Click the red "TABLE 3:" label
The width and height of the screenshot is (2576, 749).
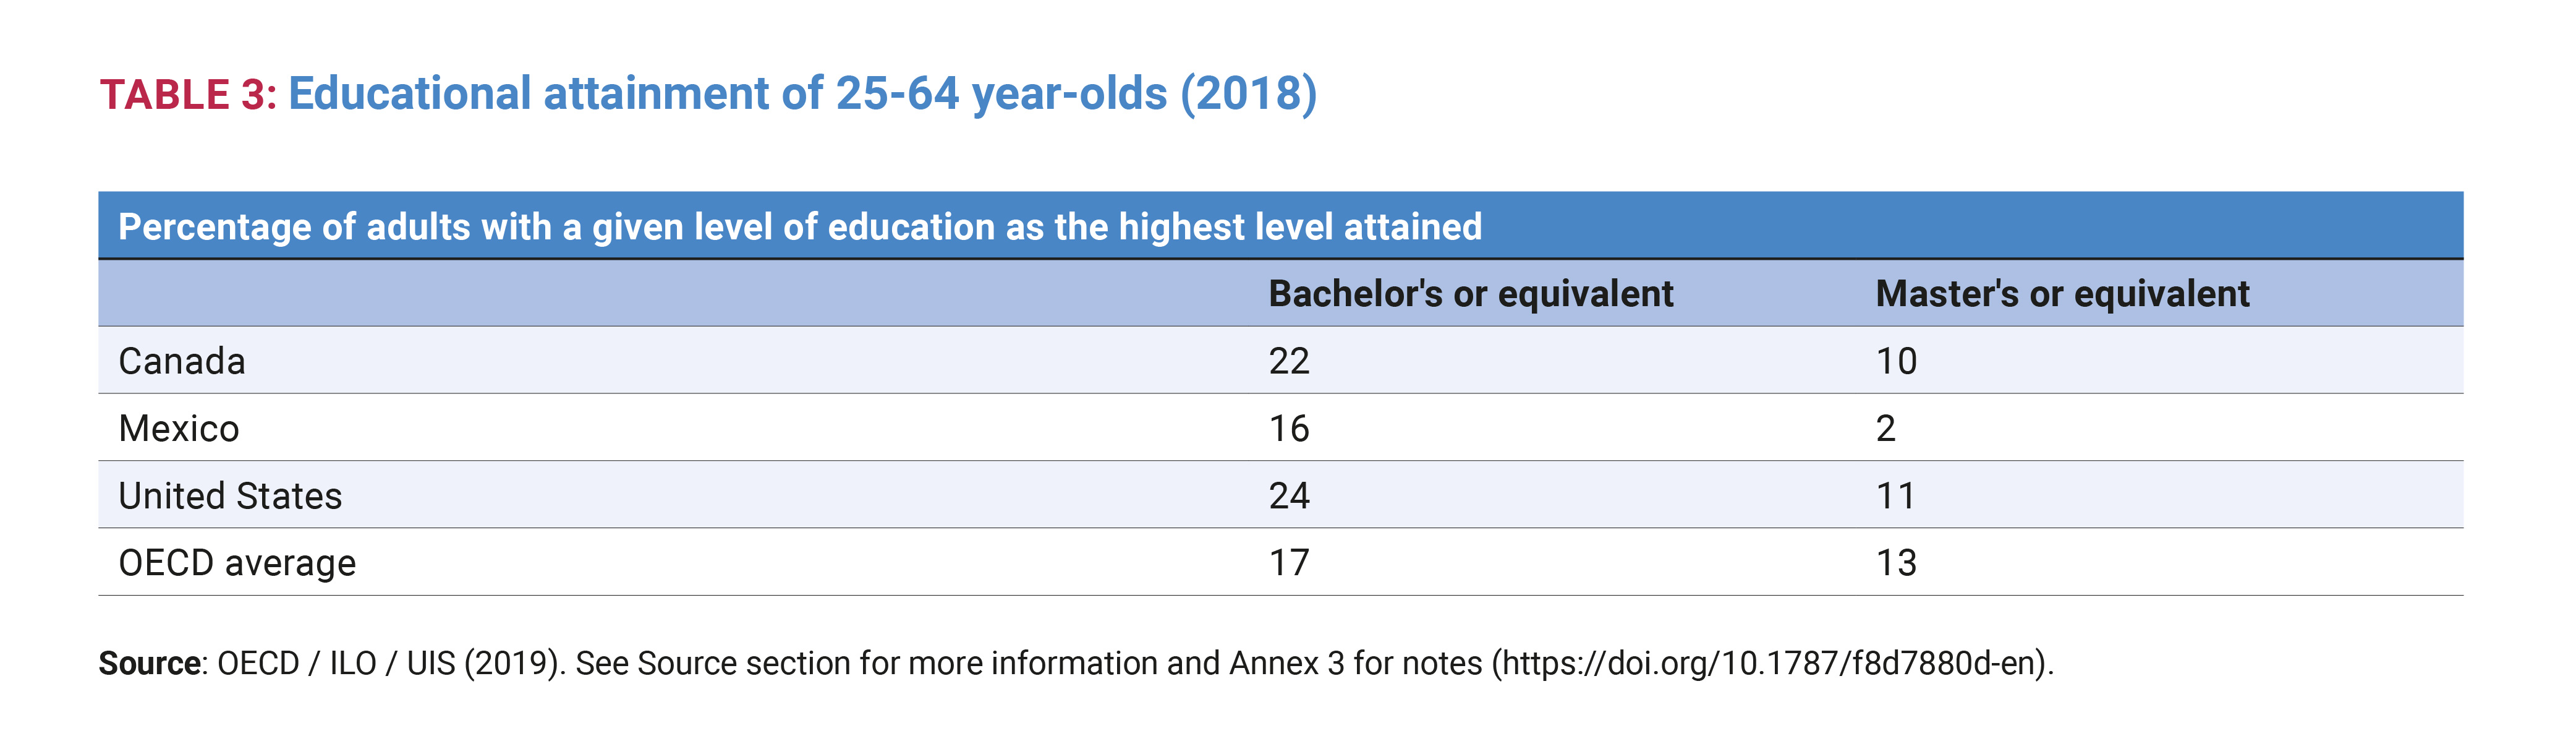click(x=188, y=95)
